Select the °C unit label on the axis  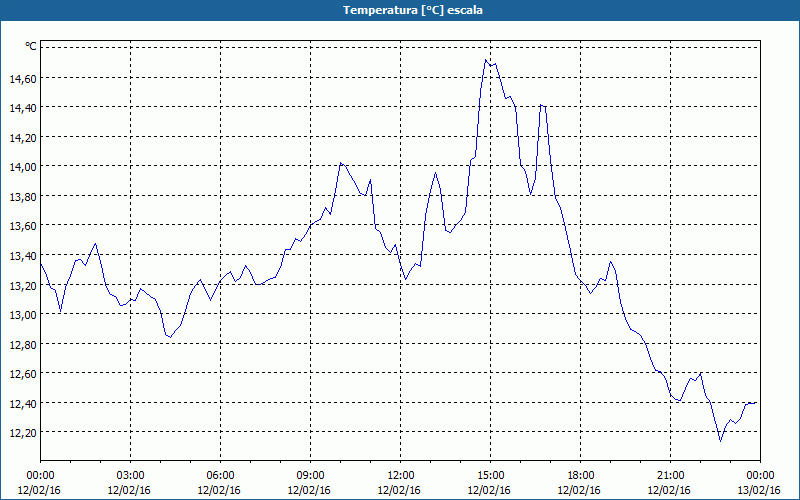click(31, 46)
